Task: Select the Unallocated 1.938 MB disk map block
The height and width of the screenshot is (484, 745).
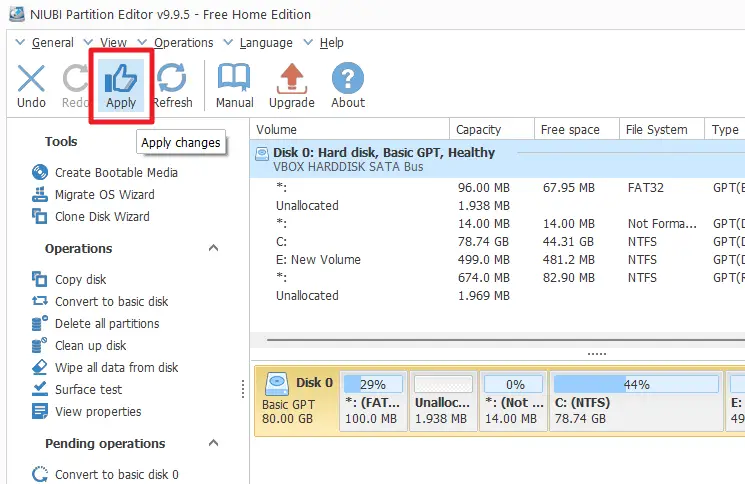Action: point(443,401)
